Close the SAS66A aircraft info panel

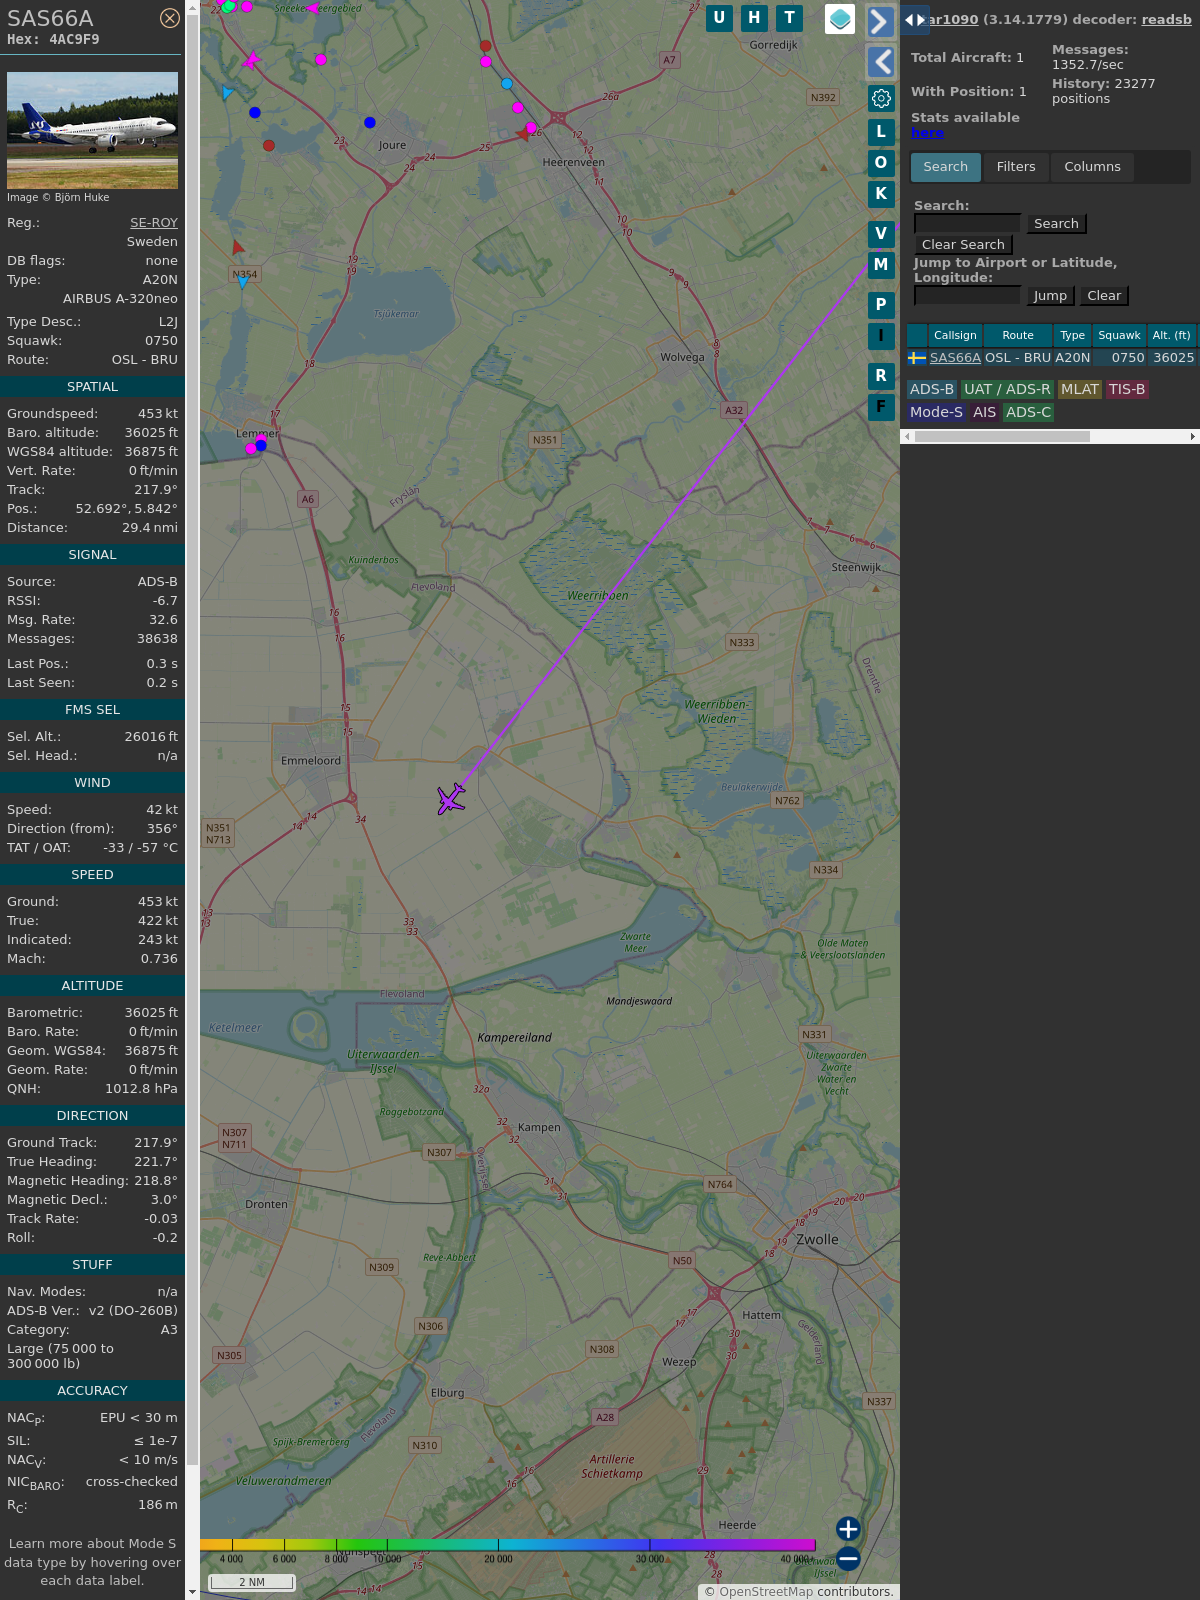tap(170, 18)
